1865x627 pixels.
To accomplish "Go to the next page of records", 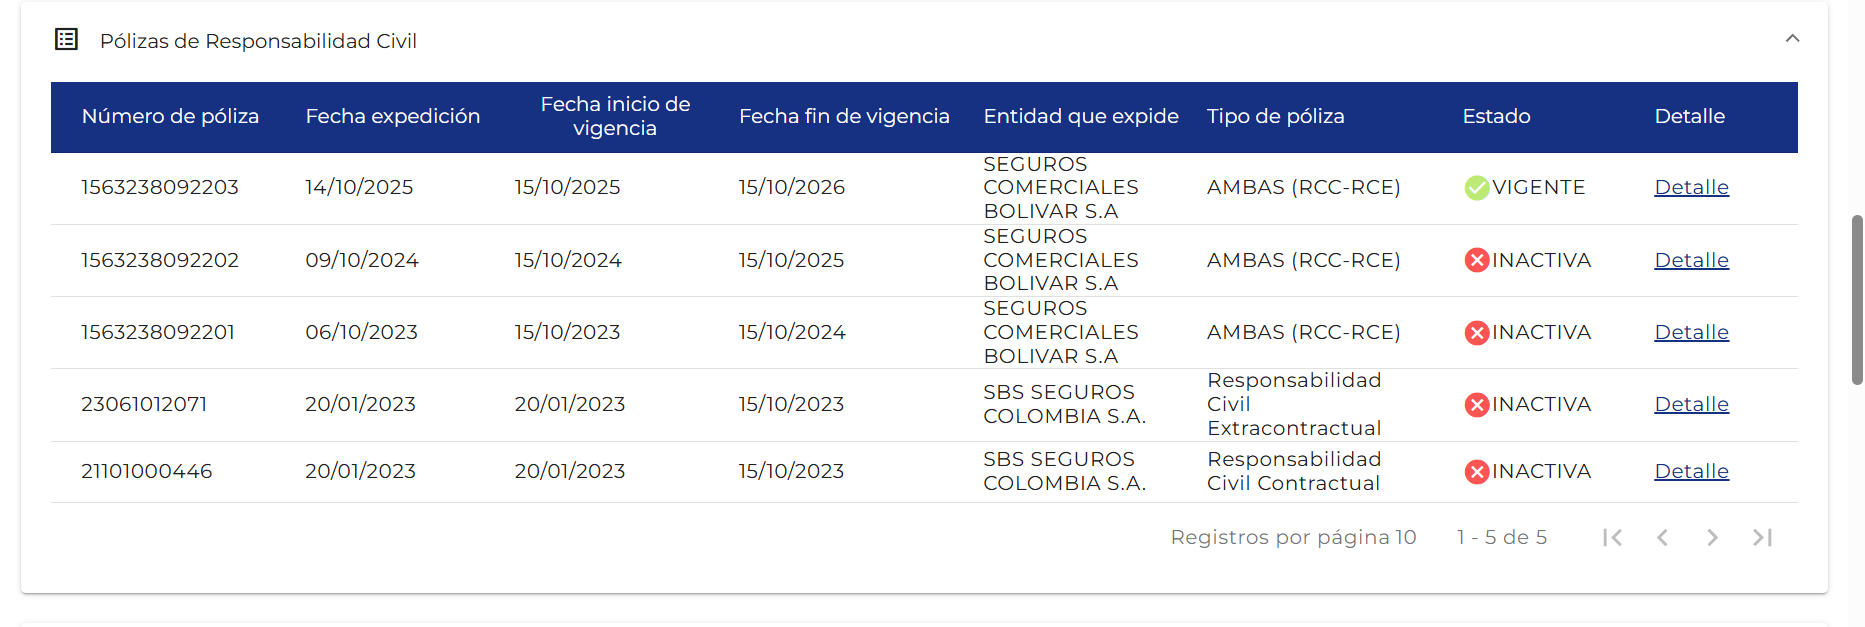I will 1712,538.
